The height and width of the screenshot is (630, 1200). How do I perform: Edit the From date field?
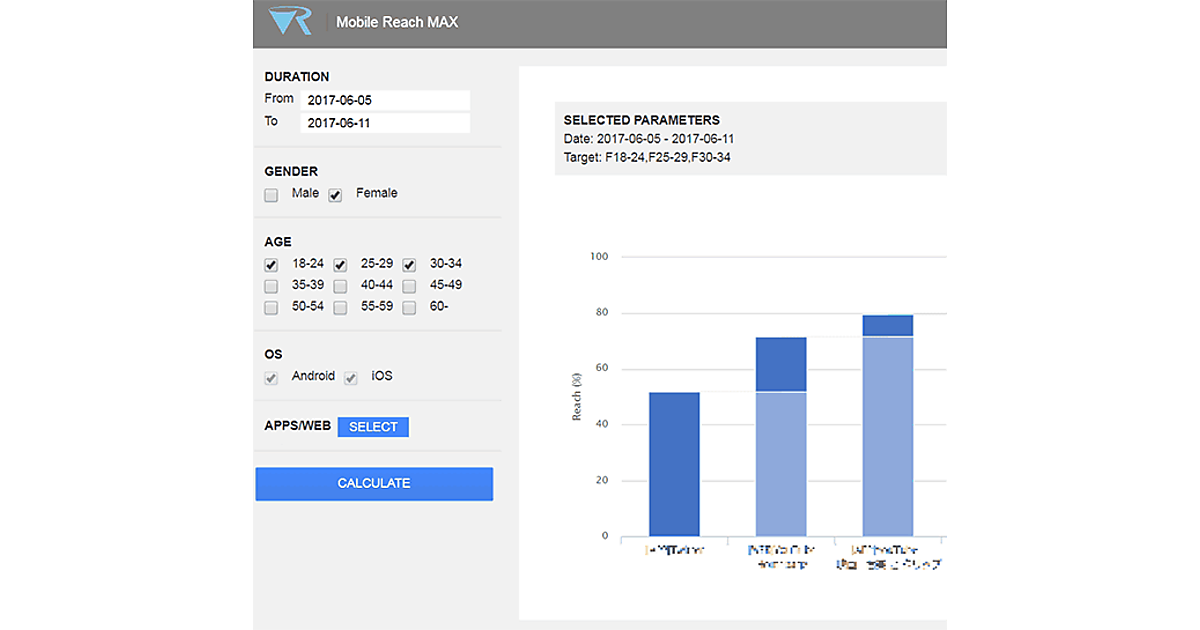tap(384, 100)
